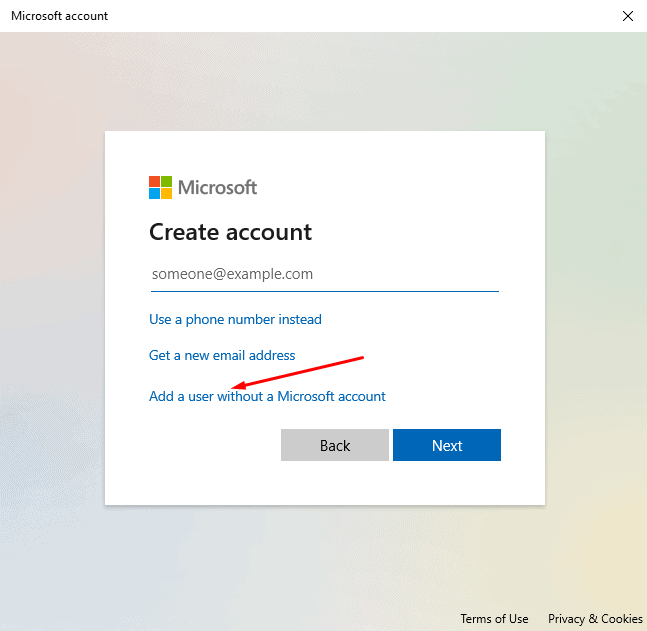
Task: Select 'Get a new email address' link
Action: [x=222, y=355]
